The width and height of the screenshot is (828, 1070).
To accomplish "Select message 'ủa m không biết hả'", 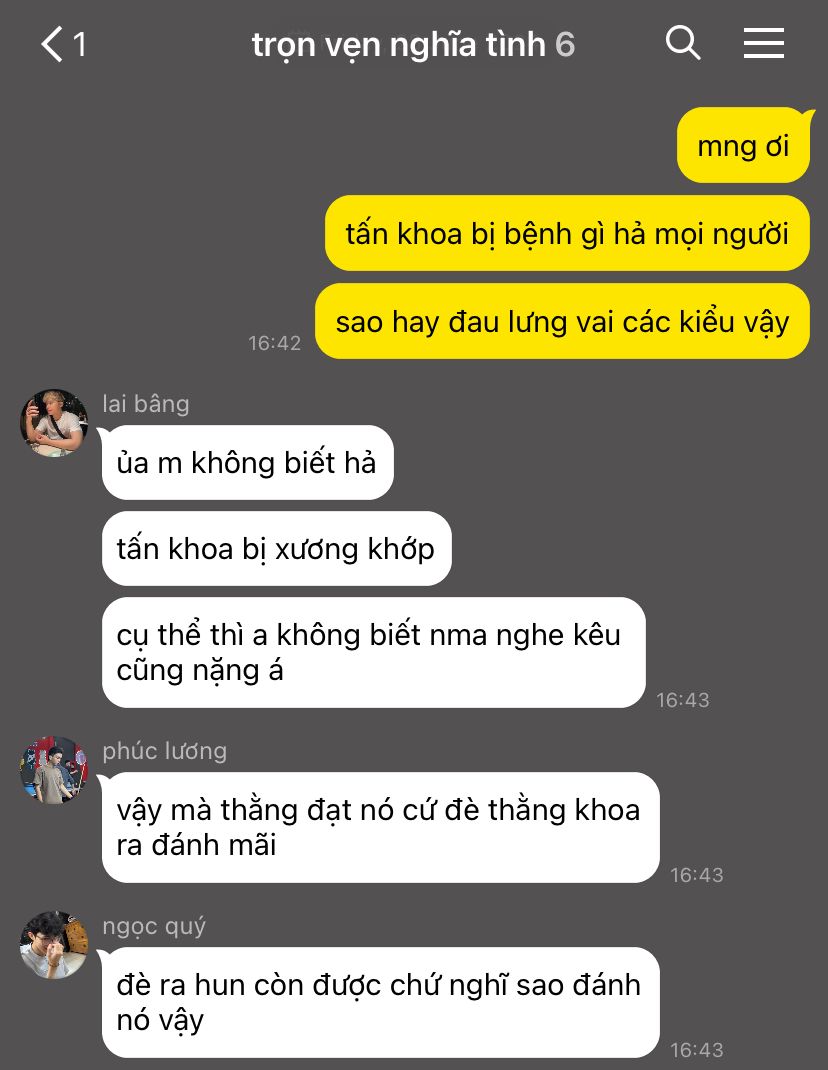I will 248,463.
